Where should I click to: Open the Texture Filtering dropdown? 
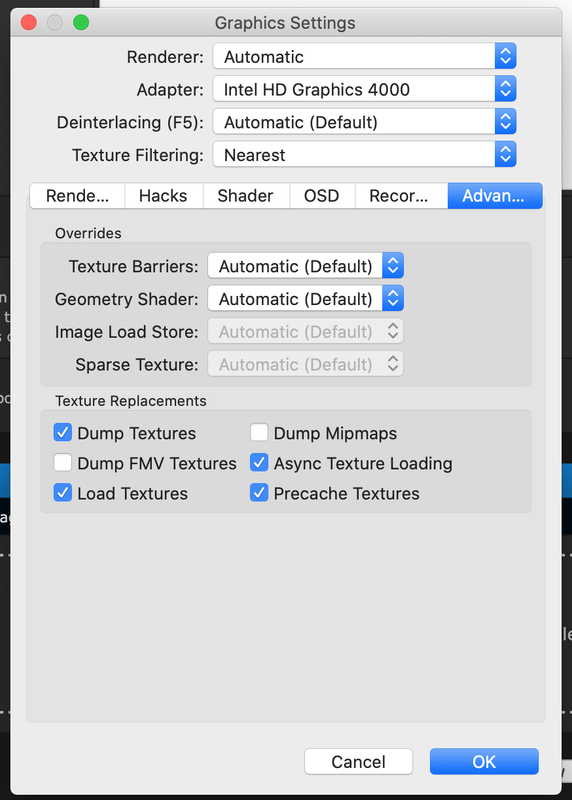point(364,154)
